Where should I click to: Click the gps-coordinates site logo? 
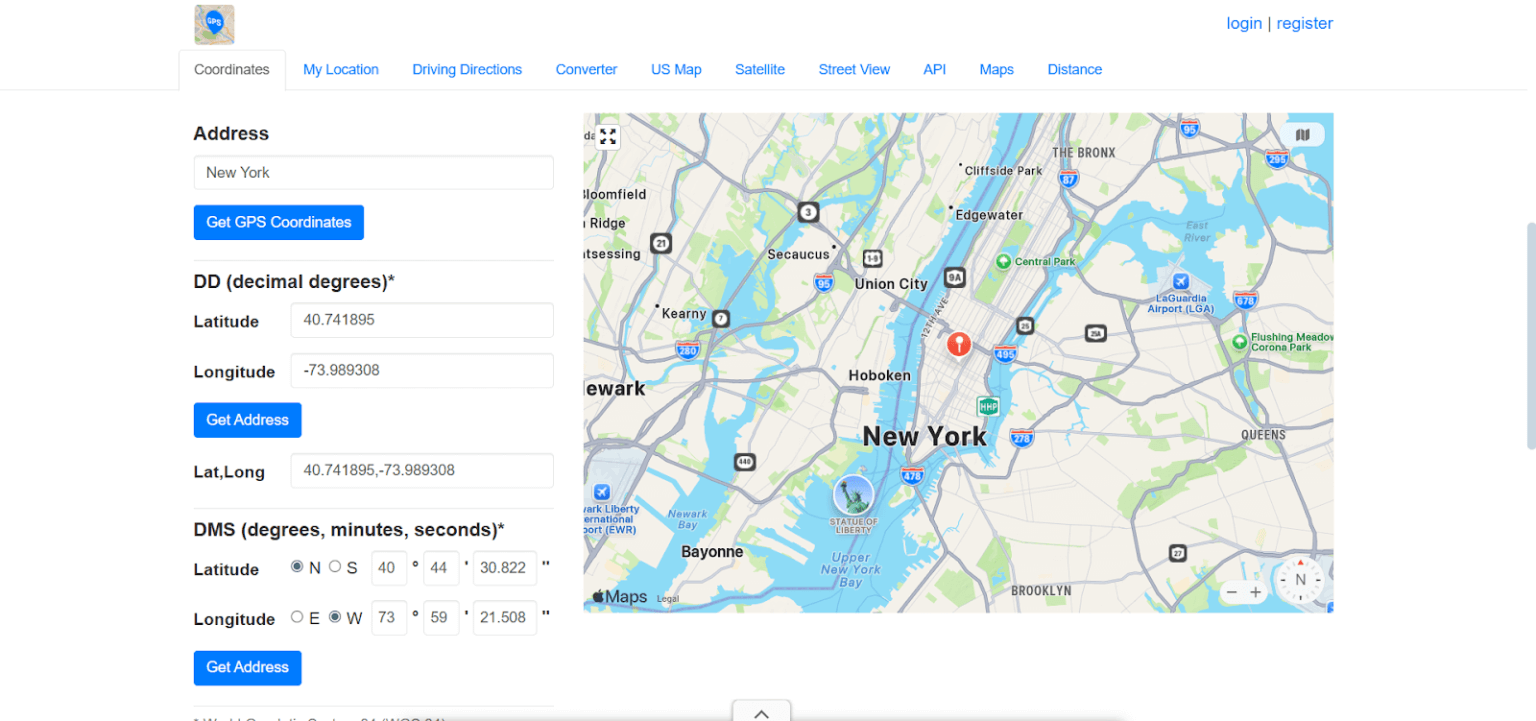click(x=213, y=23)
